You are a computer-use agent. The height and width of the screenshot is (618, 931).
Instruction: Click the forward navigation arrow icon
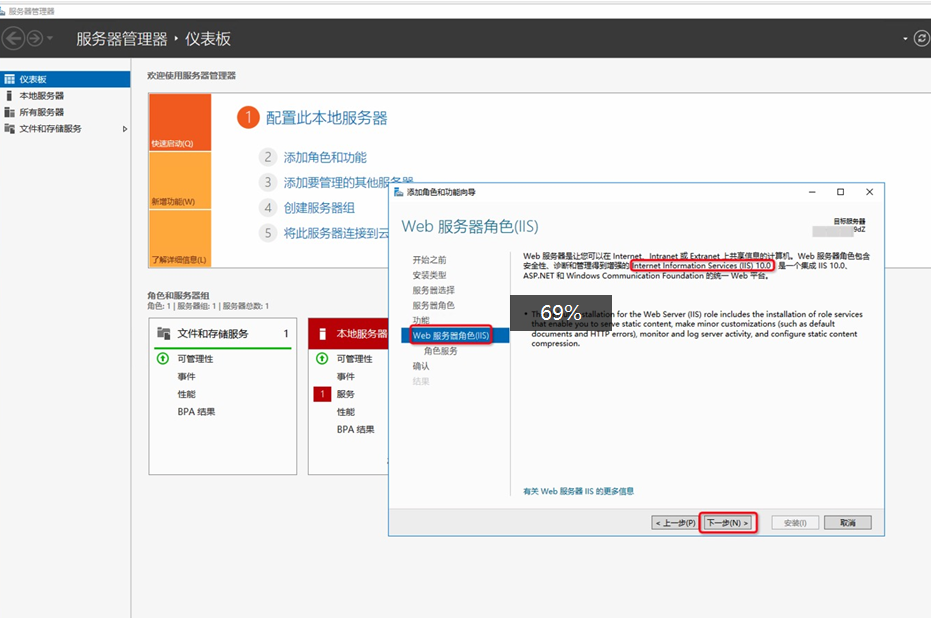click(36, 39)
